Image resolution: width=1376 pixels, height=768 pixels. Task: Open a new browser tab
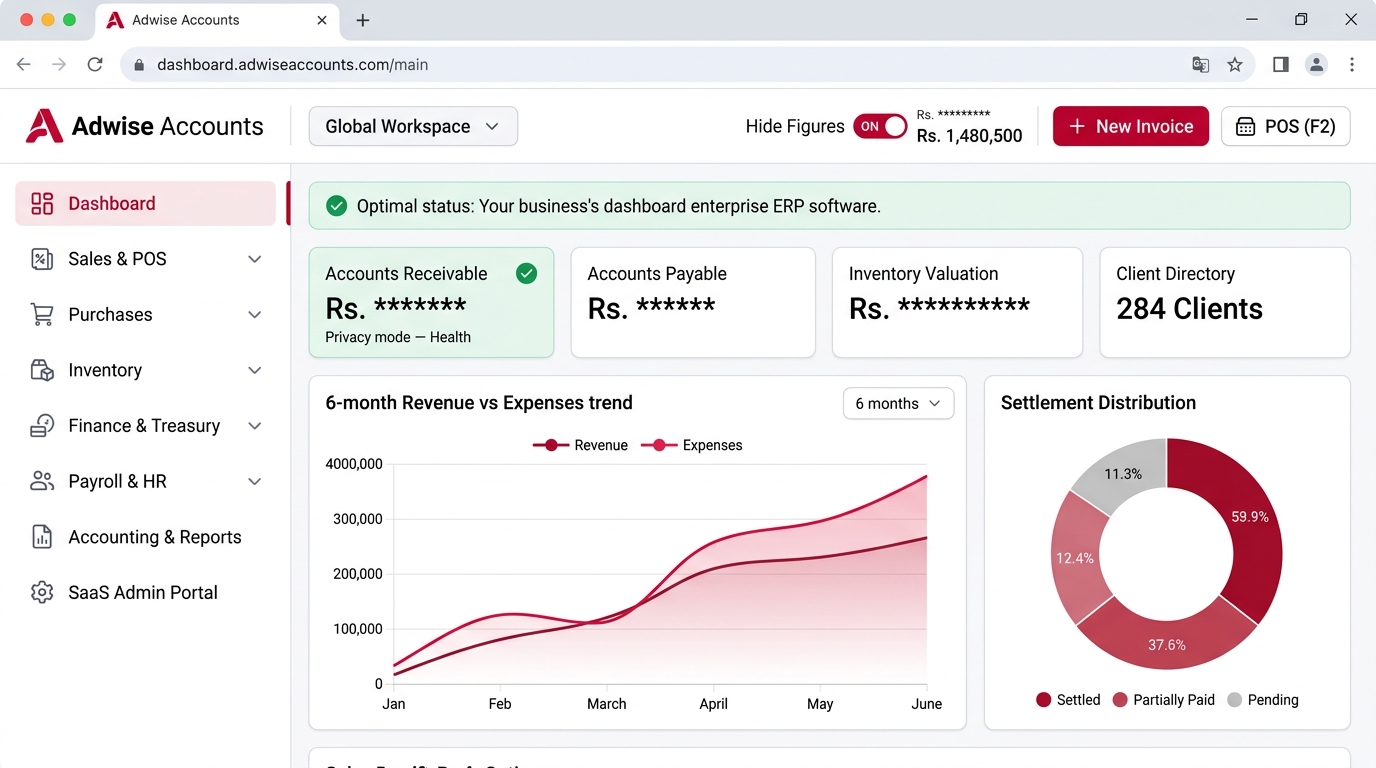click(363, 20)
